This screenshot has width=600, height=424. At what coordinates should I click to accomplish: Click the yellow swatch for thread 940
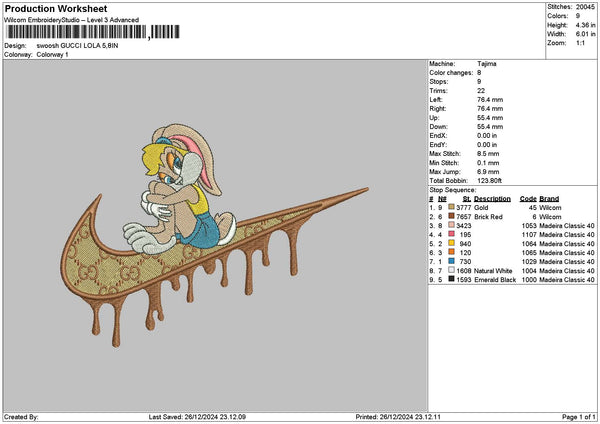coord(451,243)
